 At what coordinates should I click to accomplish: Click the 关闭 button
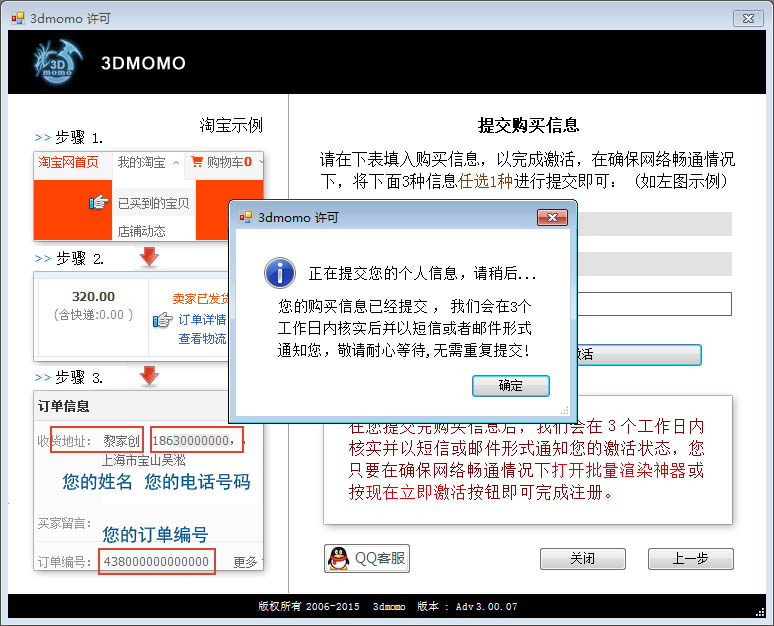pyautogui.click(x=582, y=559)
